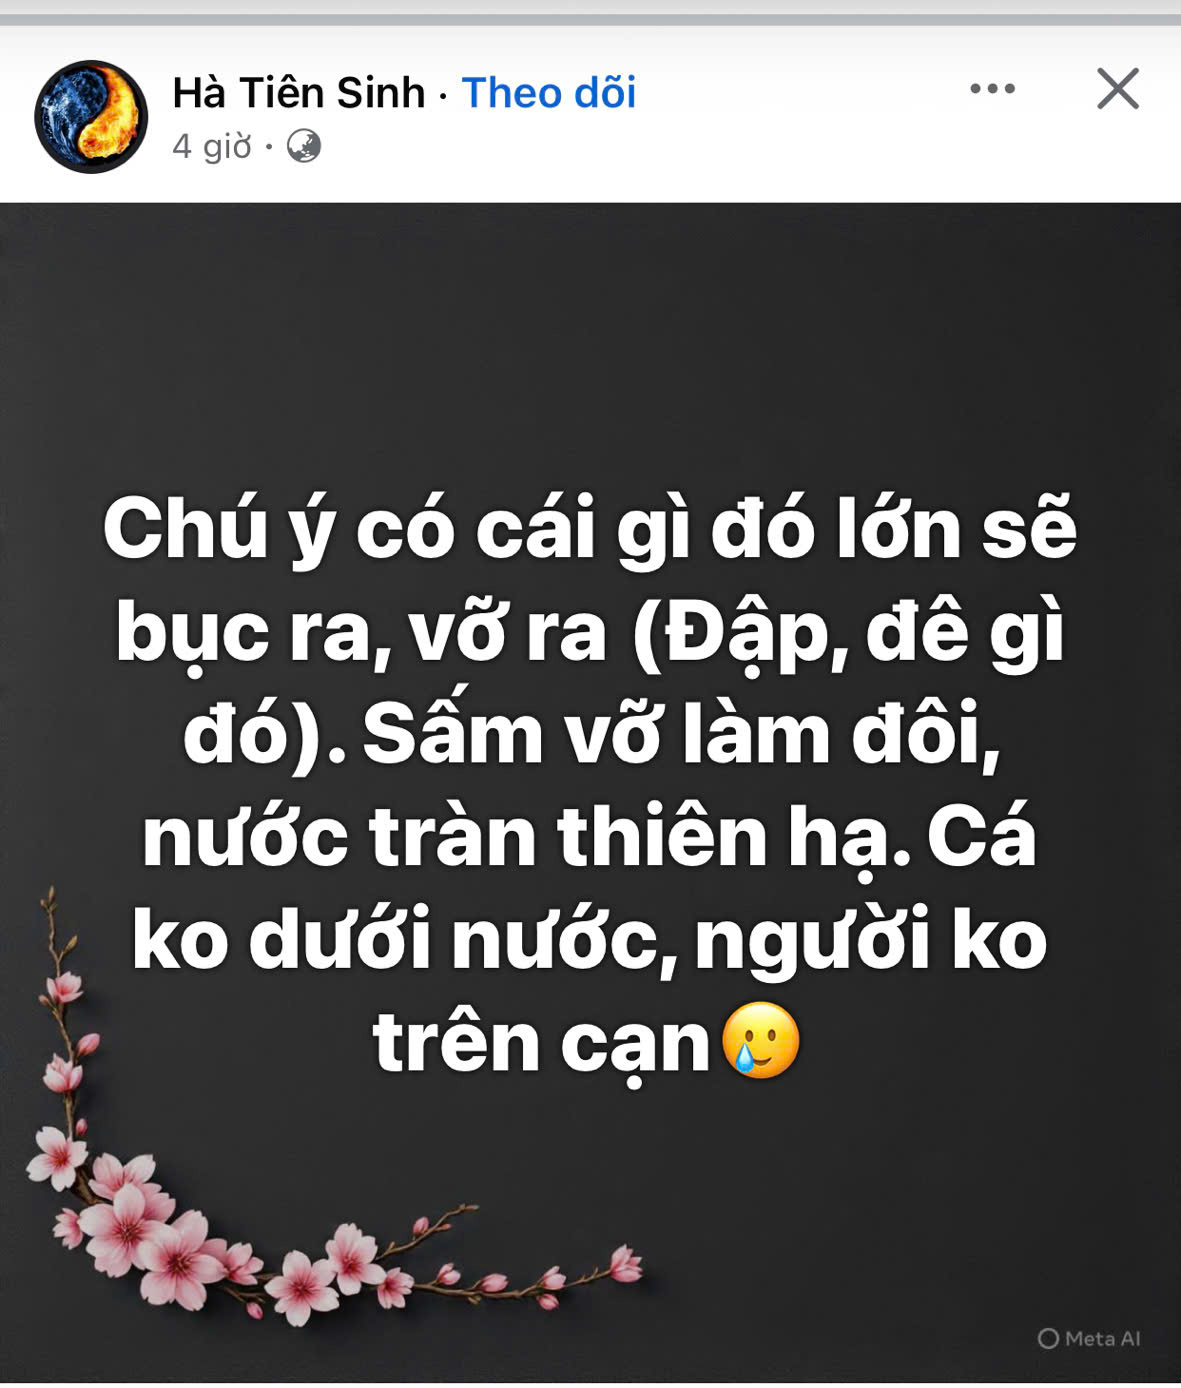The height and width of the screenshot is (1388, 1181).
Task: Click the text '(Đập, đê gì'
Action: 849,635
